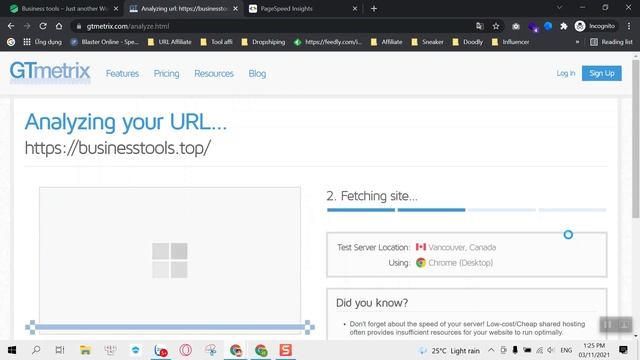Viewport: 640px width, 360px height.
Task: Click the Fetching site progress bar
Action: pos(467,210)
